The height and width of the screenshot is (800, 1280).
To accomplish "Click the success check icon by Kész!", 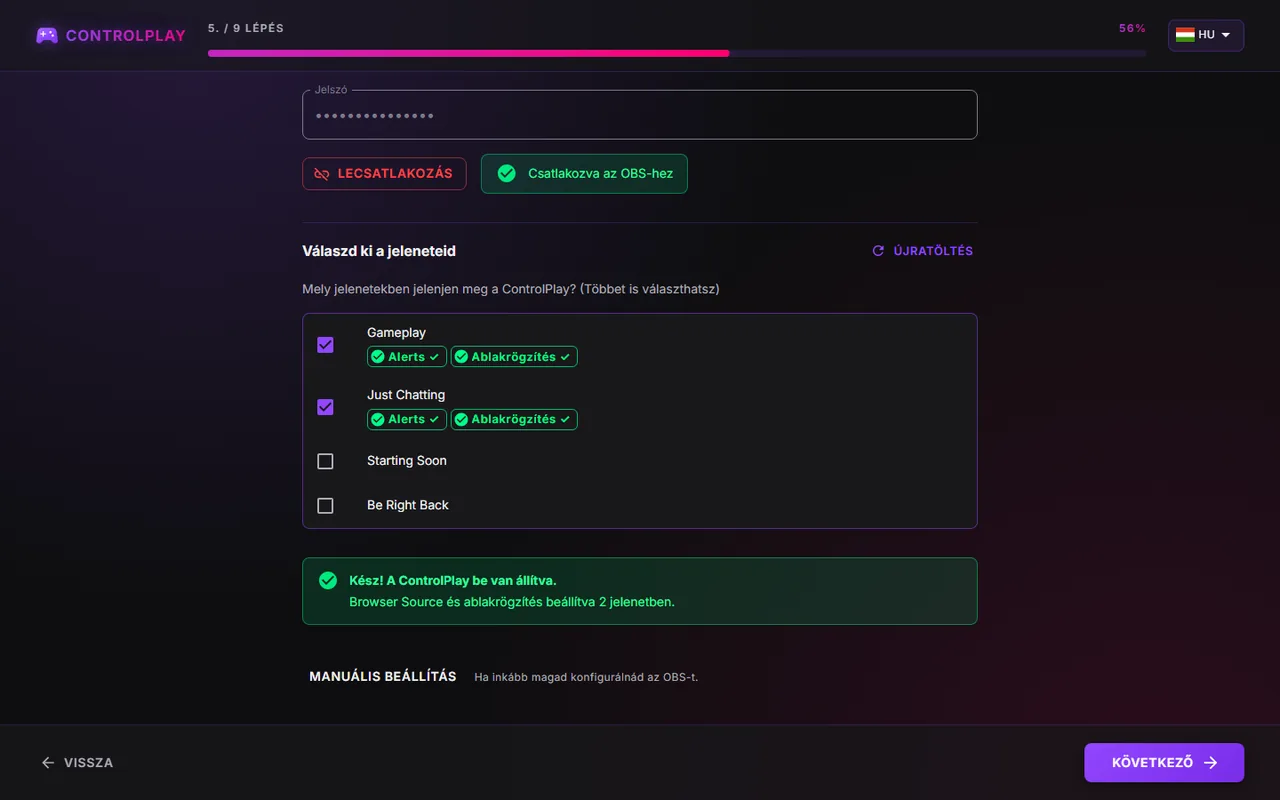I will tap(328, 581).
